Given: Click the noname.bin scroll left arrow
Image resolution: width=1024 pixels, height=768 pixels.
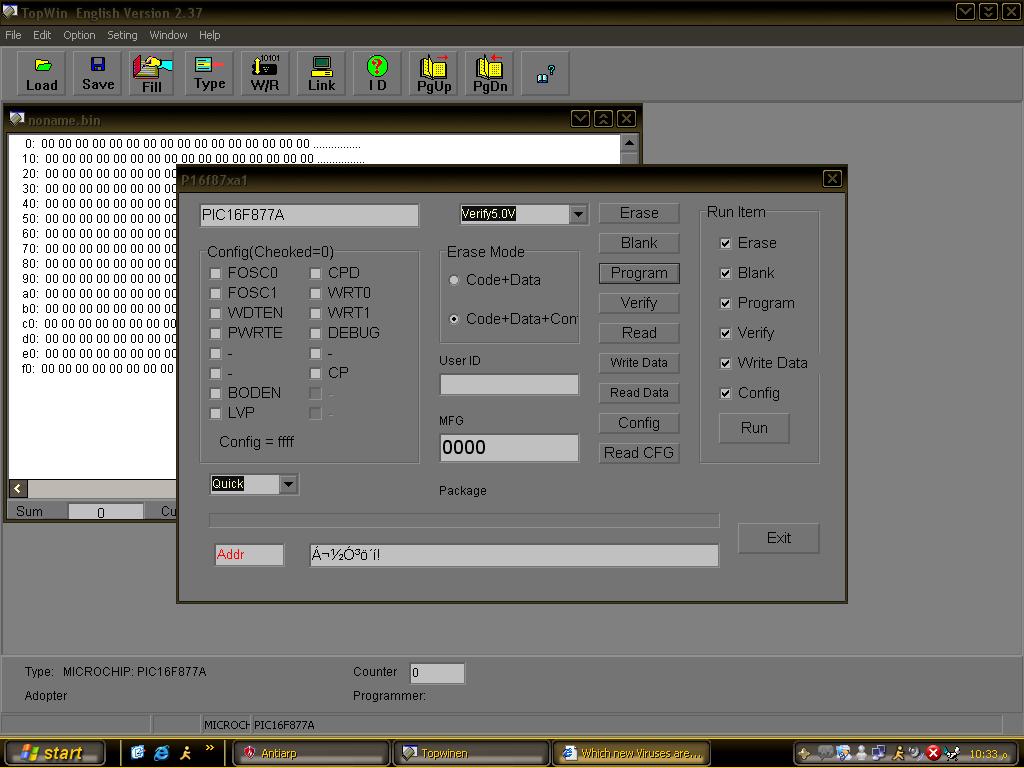Looking at the screenshot, I should pyautogui.click(x=18, y=488).
